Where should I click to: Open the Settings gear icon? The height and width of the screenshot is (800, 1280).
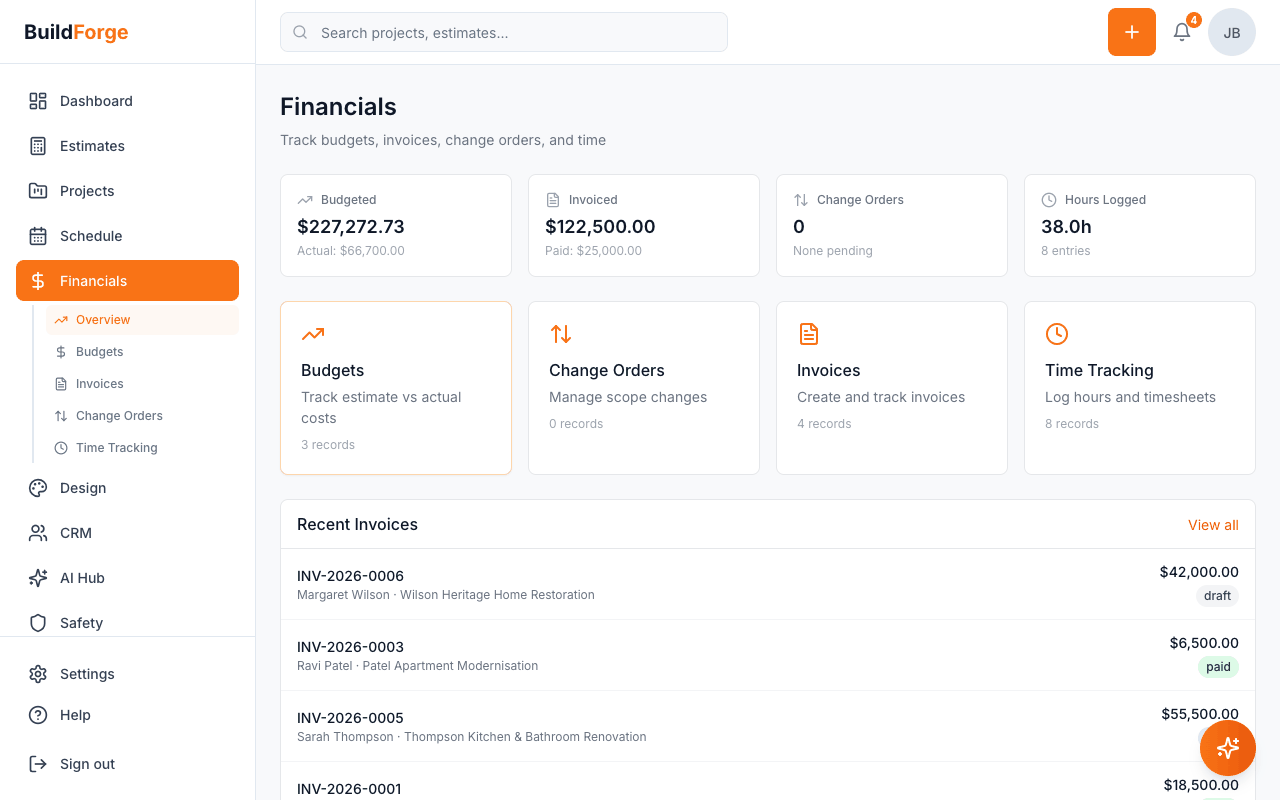38,674
